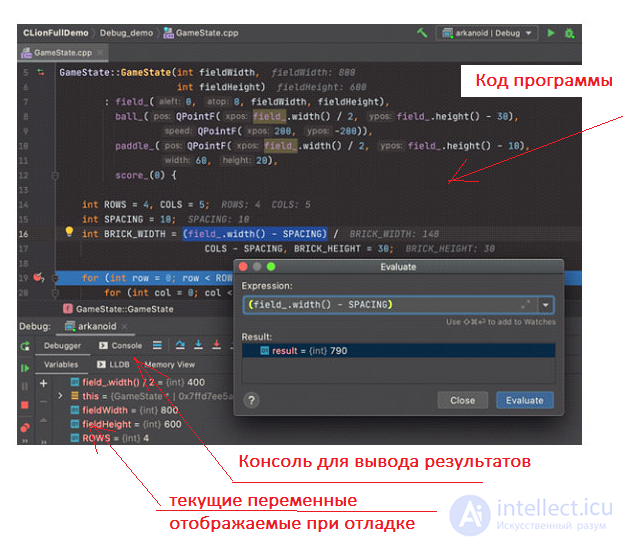Open the arkanoid | Debug configuration dropdown
This screenshot has width=623, height=543.
[x=487, y=33]
